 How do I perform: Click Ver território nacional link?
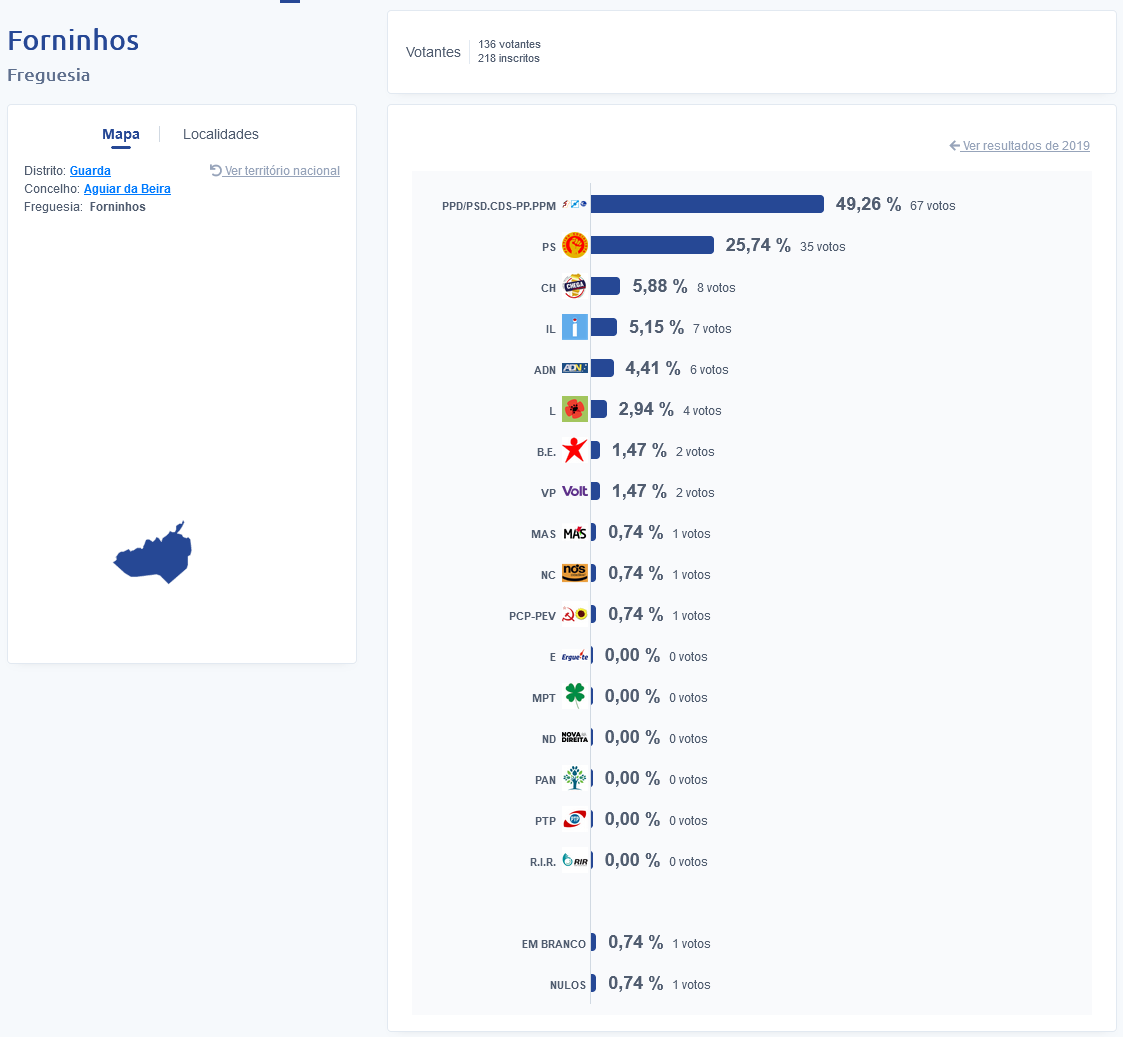coord(281,171)
